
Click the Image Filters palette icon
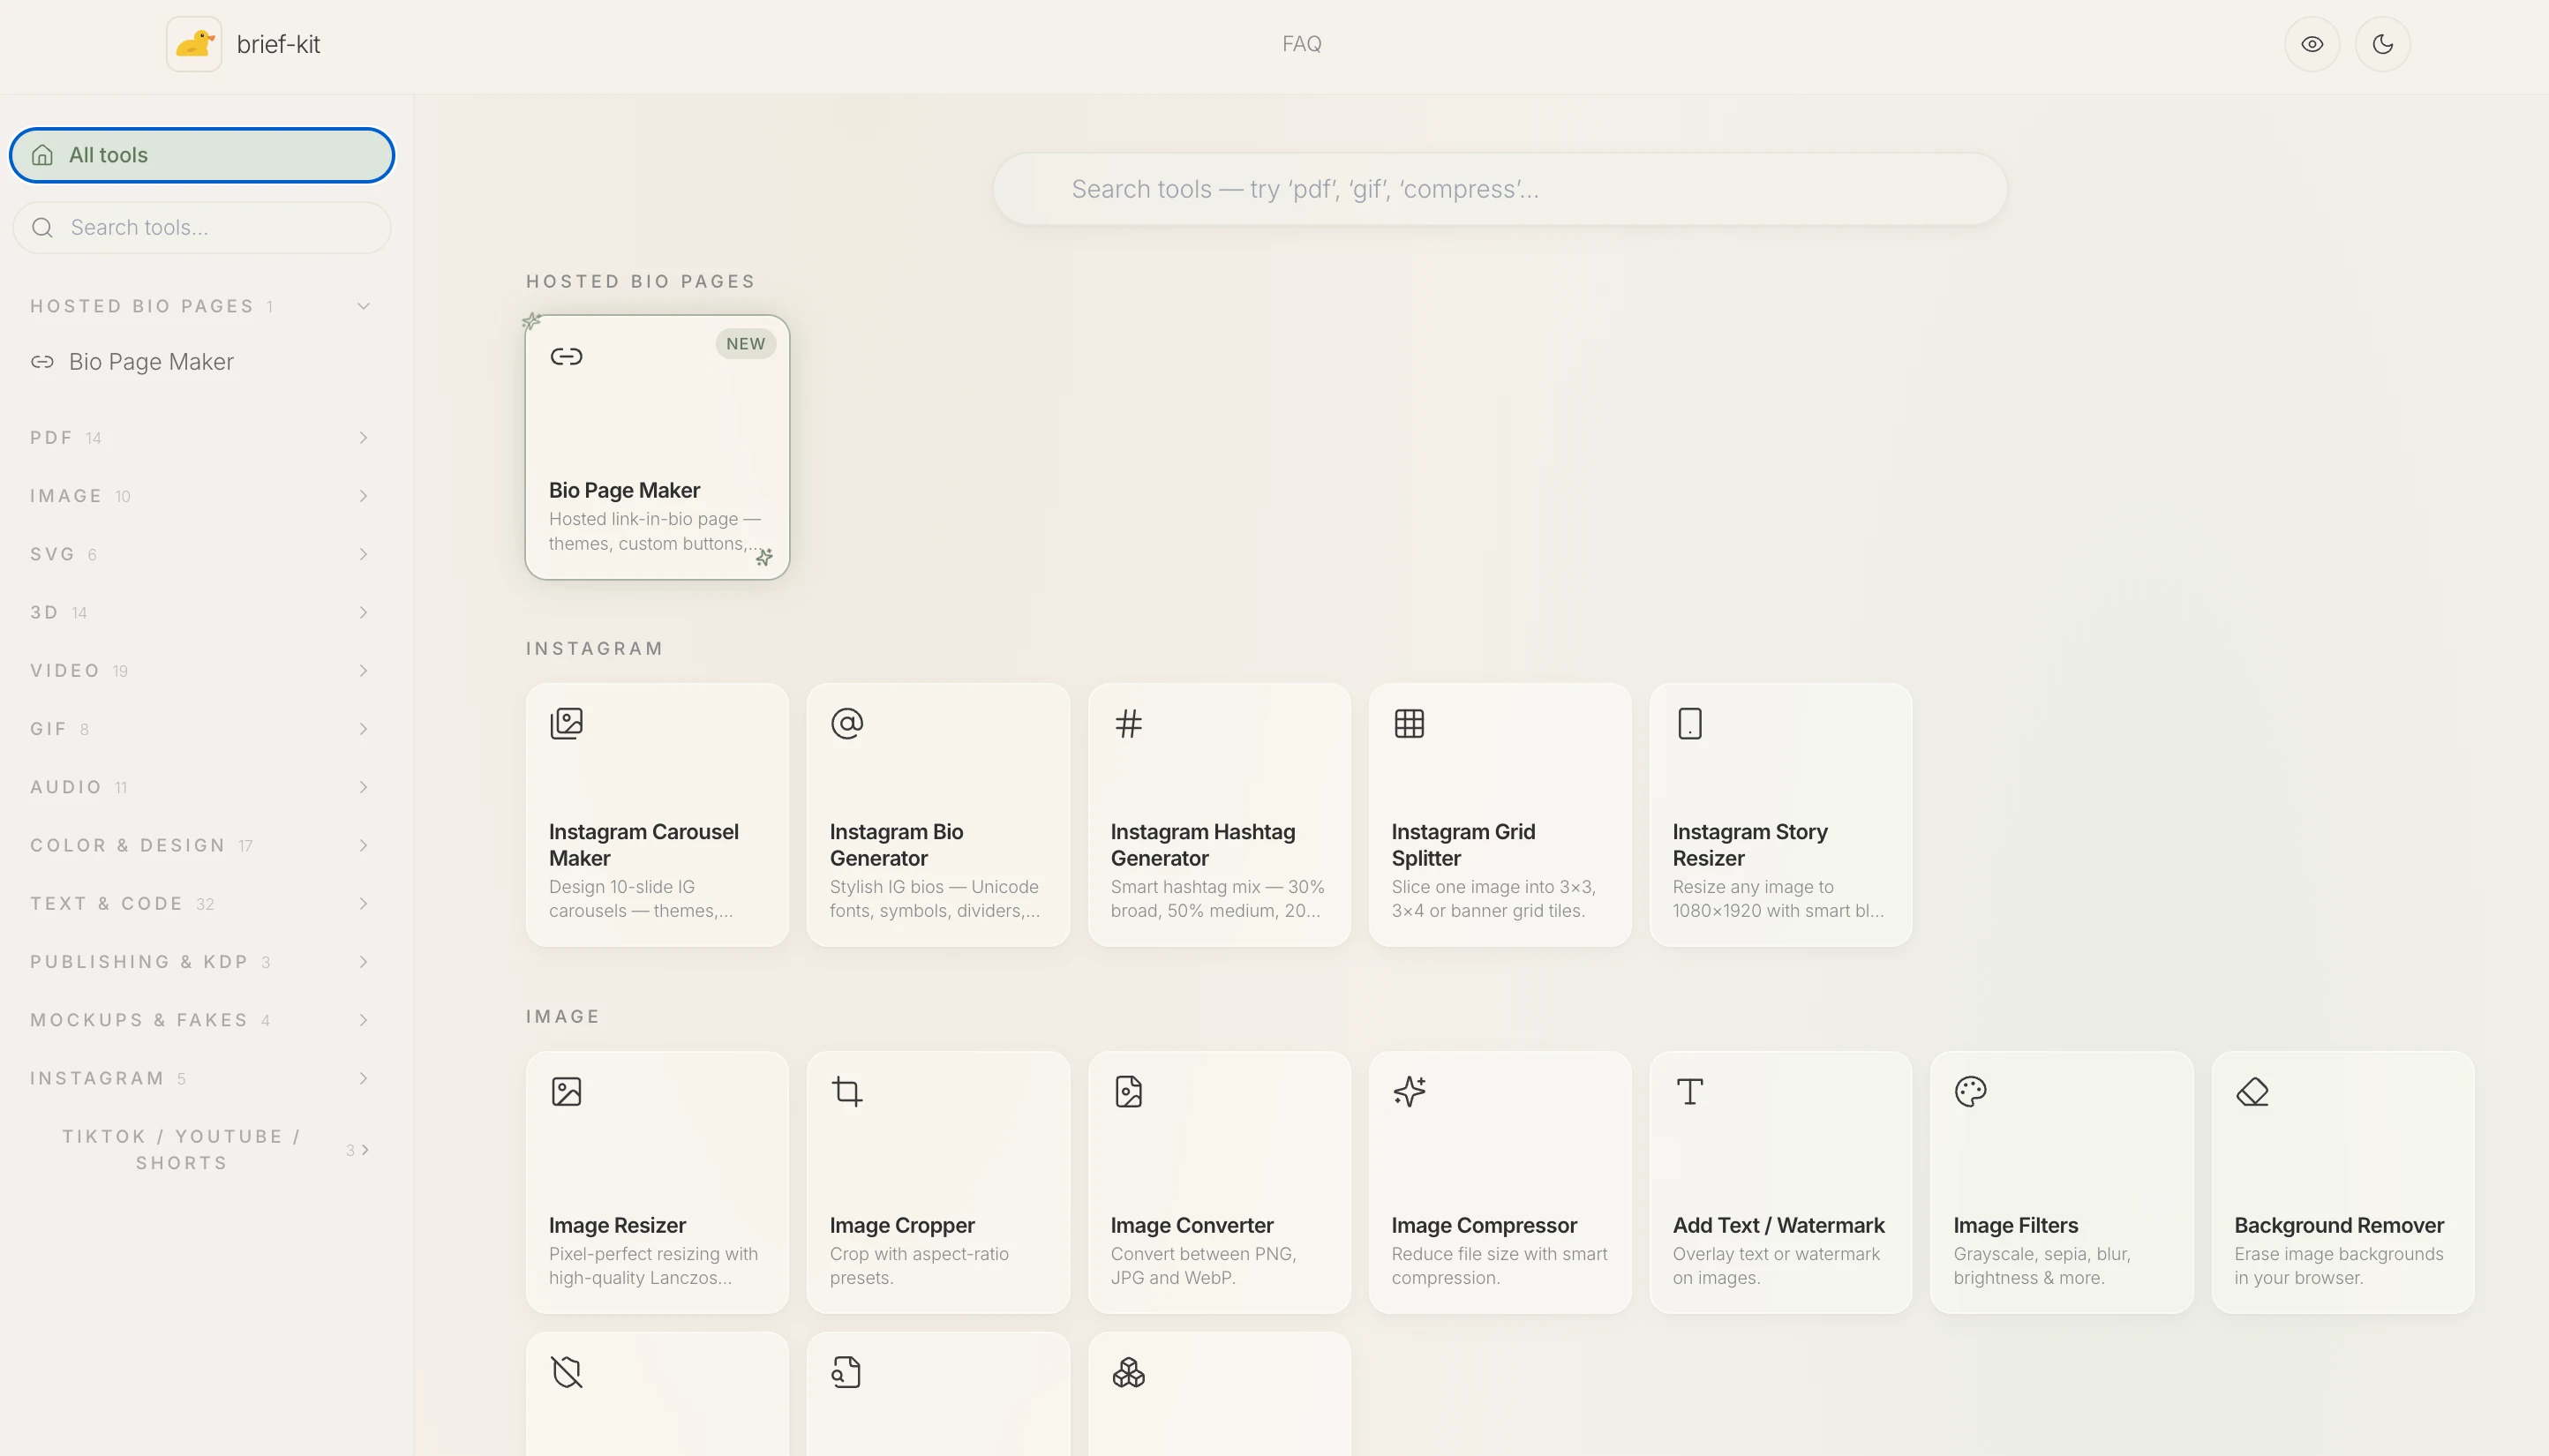[1970, 1091]
